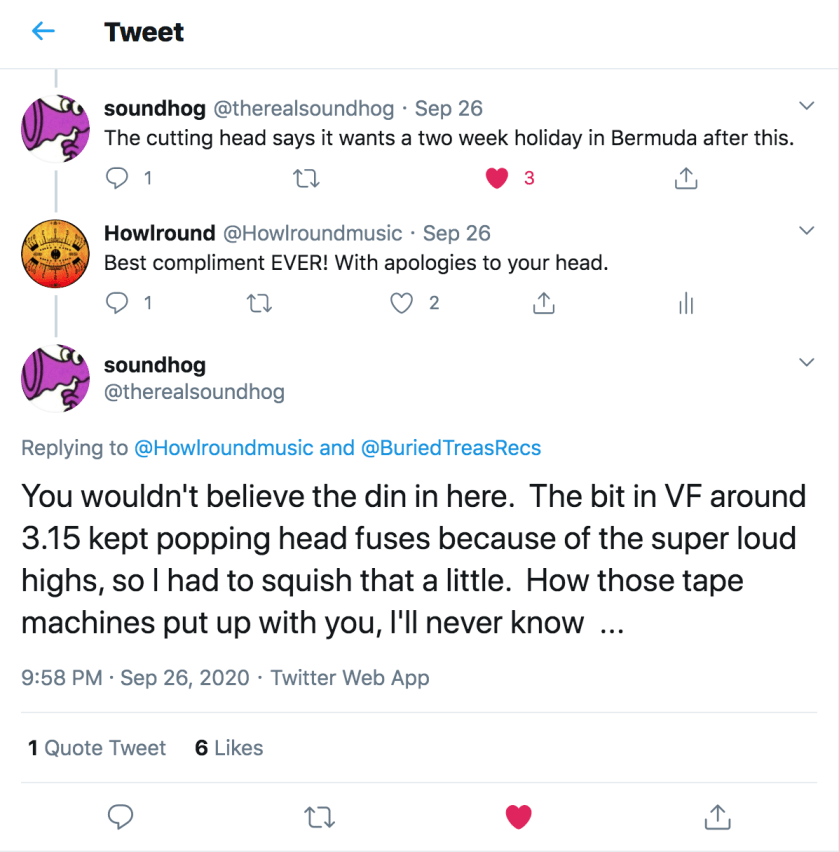Image resolution: width=839 pixels, height=852 pixels.
Task: Open more menu on main soundhog tweet
Action: [808, 362]
